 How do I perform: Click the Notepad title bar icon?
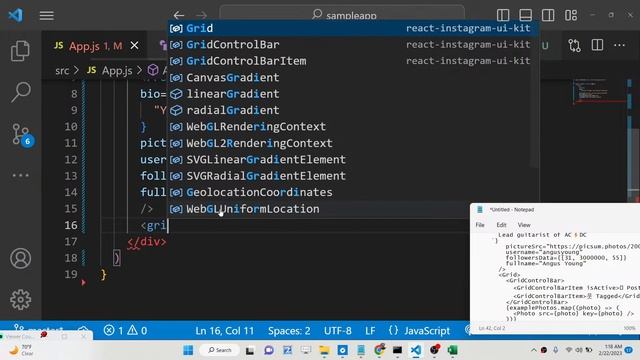coord(480,209)
